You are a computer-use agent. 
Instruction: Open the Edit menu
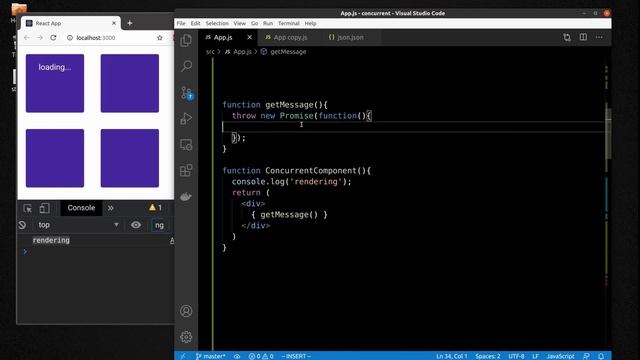[x=196, y=23]
